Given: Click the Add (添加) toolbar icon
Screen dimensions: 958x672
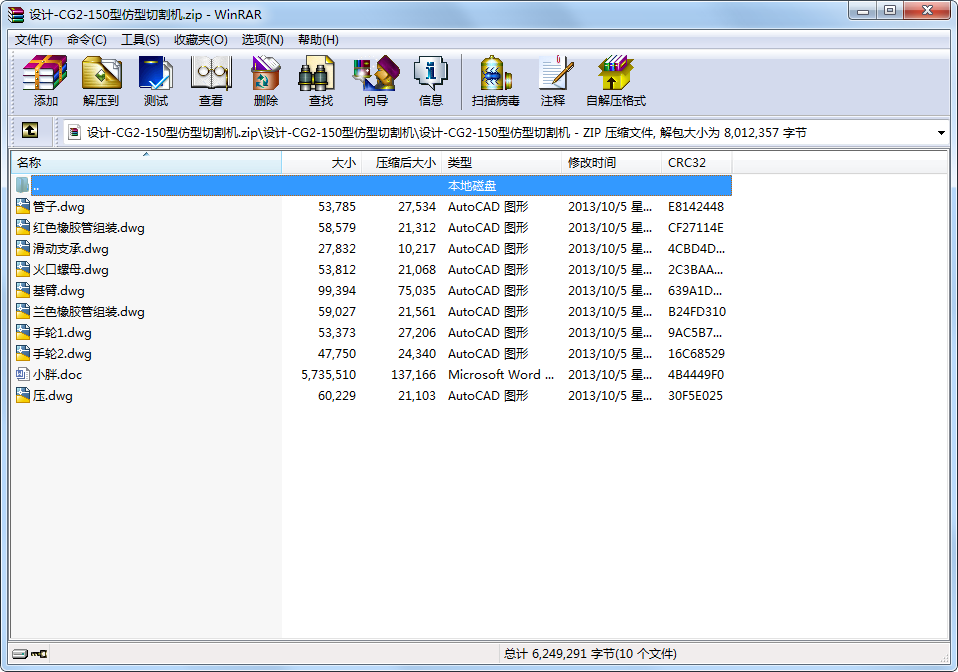Looking at the screenshot, I should click(45, 73).
